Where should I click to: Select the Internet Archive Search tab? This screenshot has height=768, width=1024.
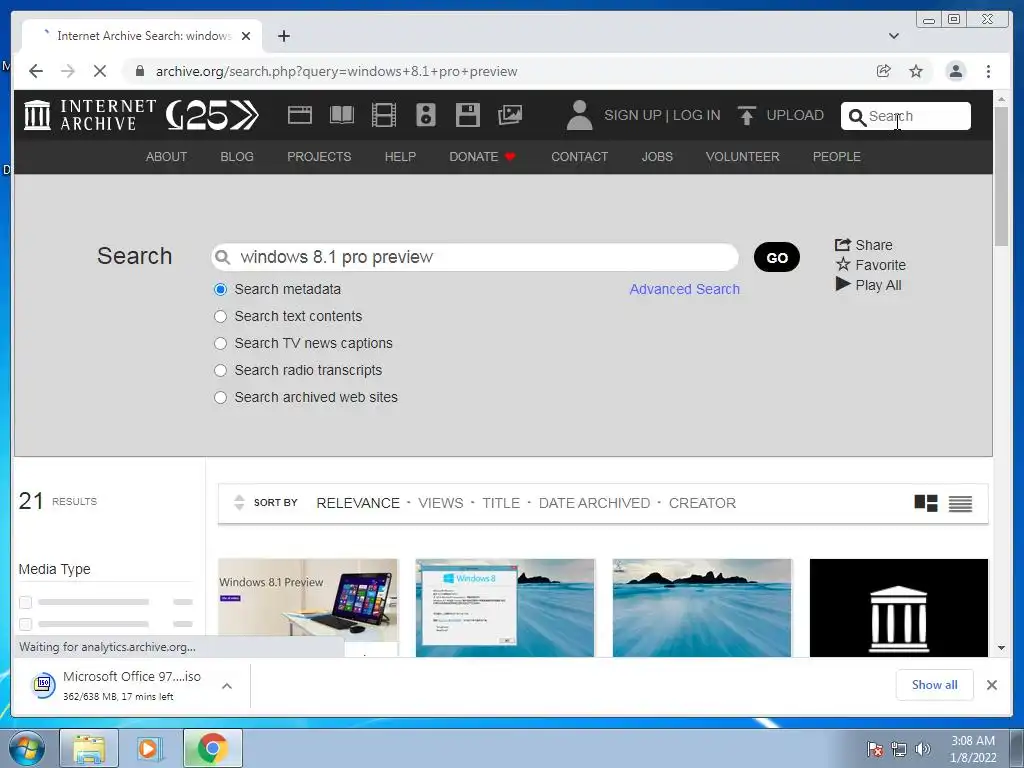143,36
